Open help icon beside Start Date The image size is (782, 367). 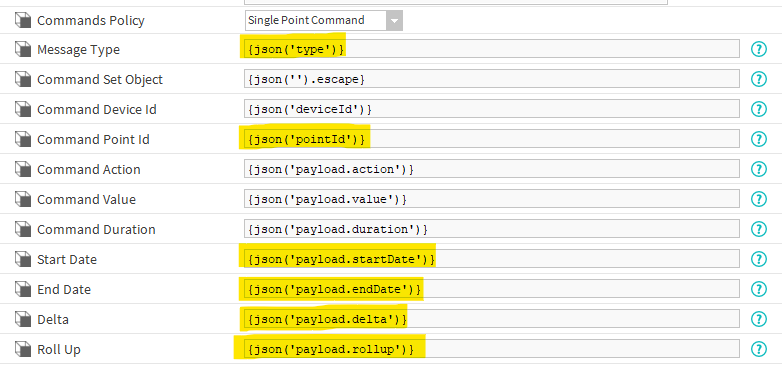click(759, 259)
